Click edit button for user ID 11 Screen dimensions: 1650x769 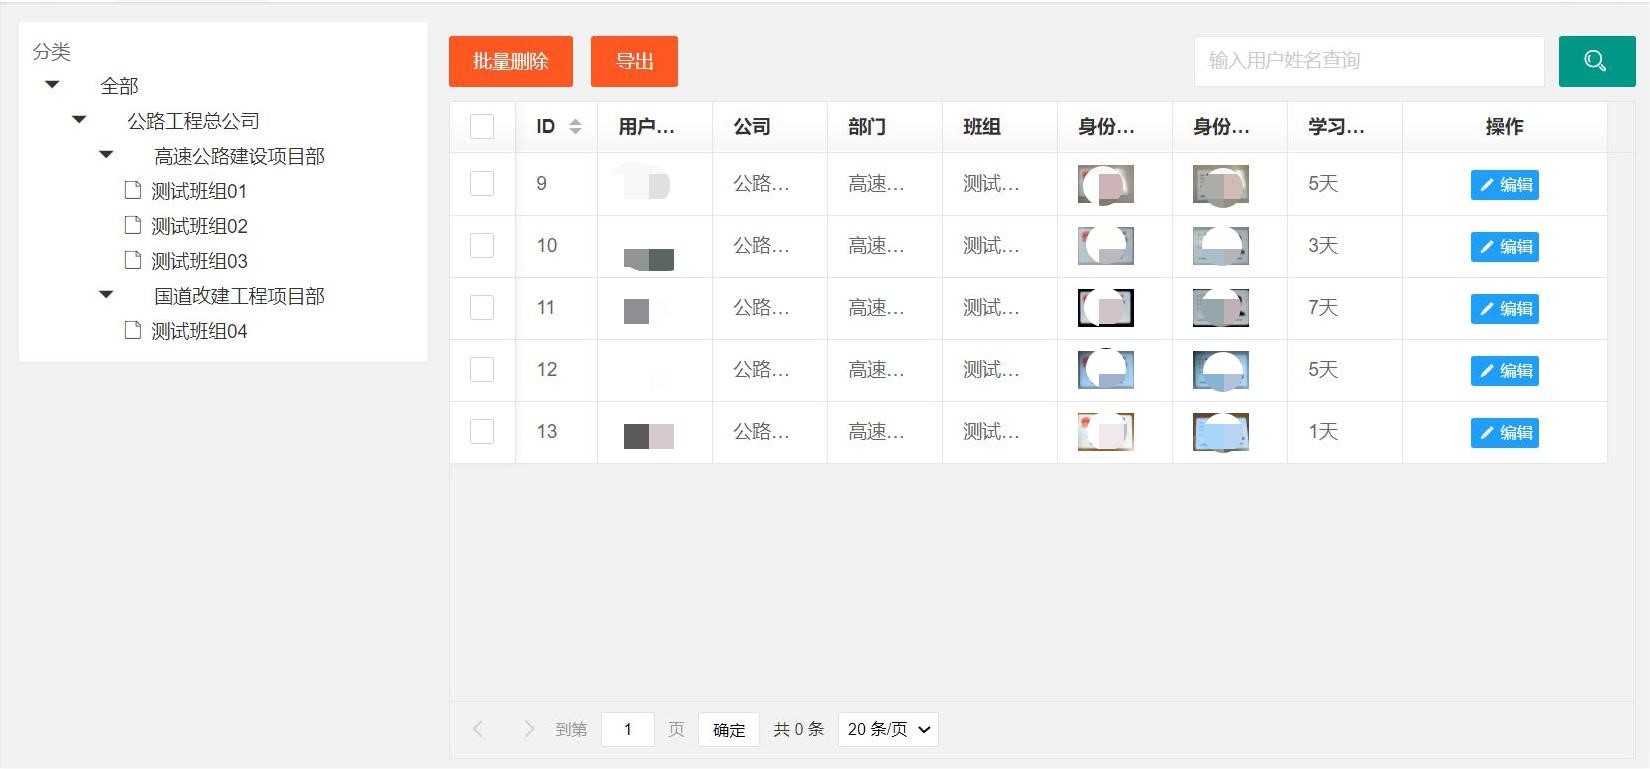click(1504, 309)
